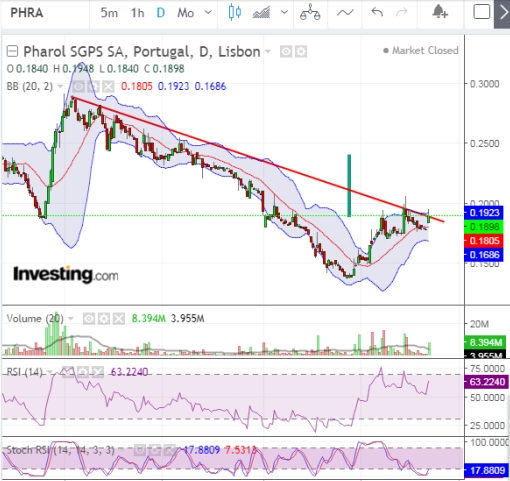Toggle Stoch RSI visibility eye
The image size is (510, 481).
[x=140, y=450]
